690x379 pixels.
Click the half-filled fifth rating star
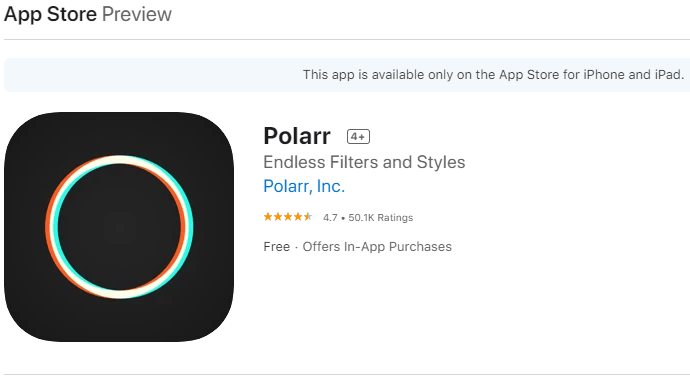[x=308, y=217]
